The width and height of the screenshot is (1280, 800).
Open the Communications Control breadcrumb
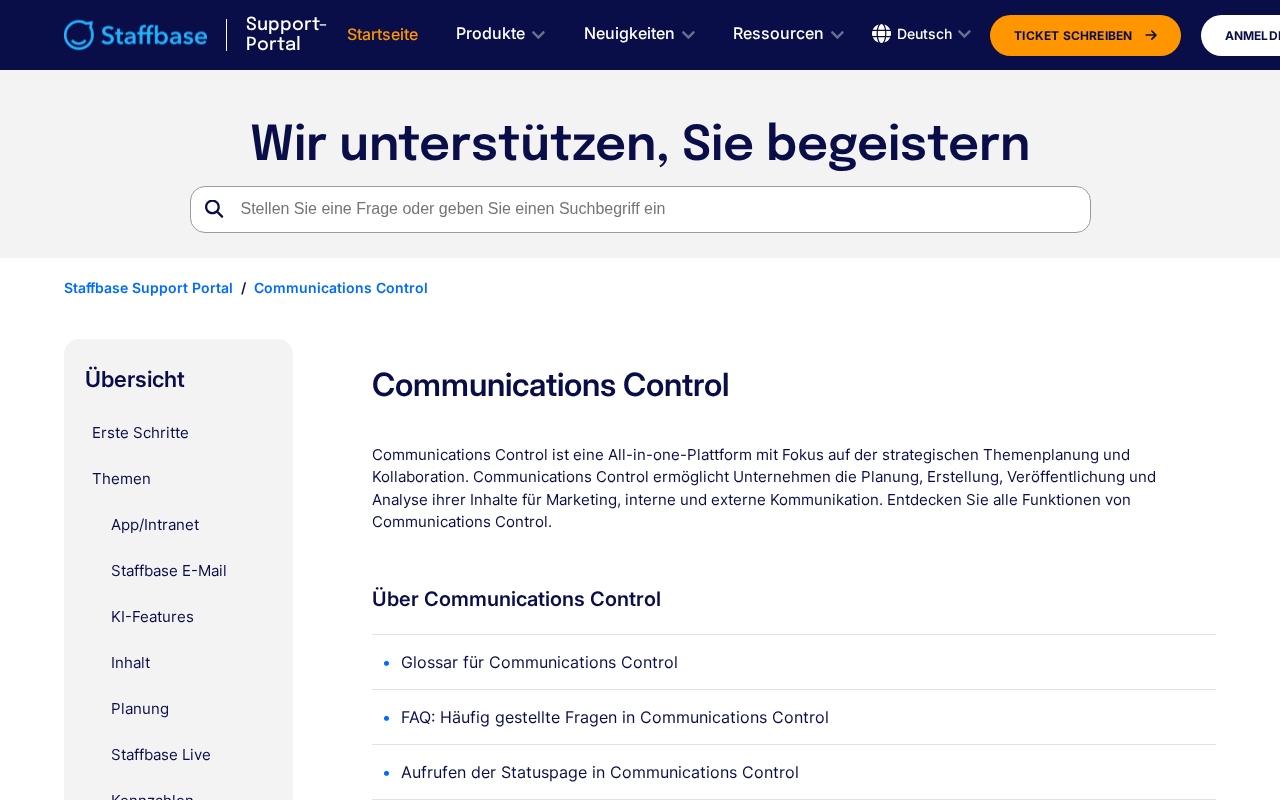(341, 288)
